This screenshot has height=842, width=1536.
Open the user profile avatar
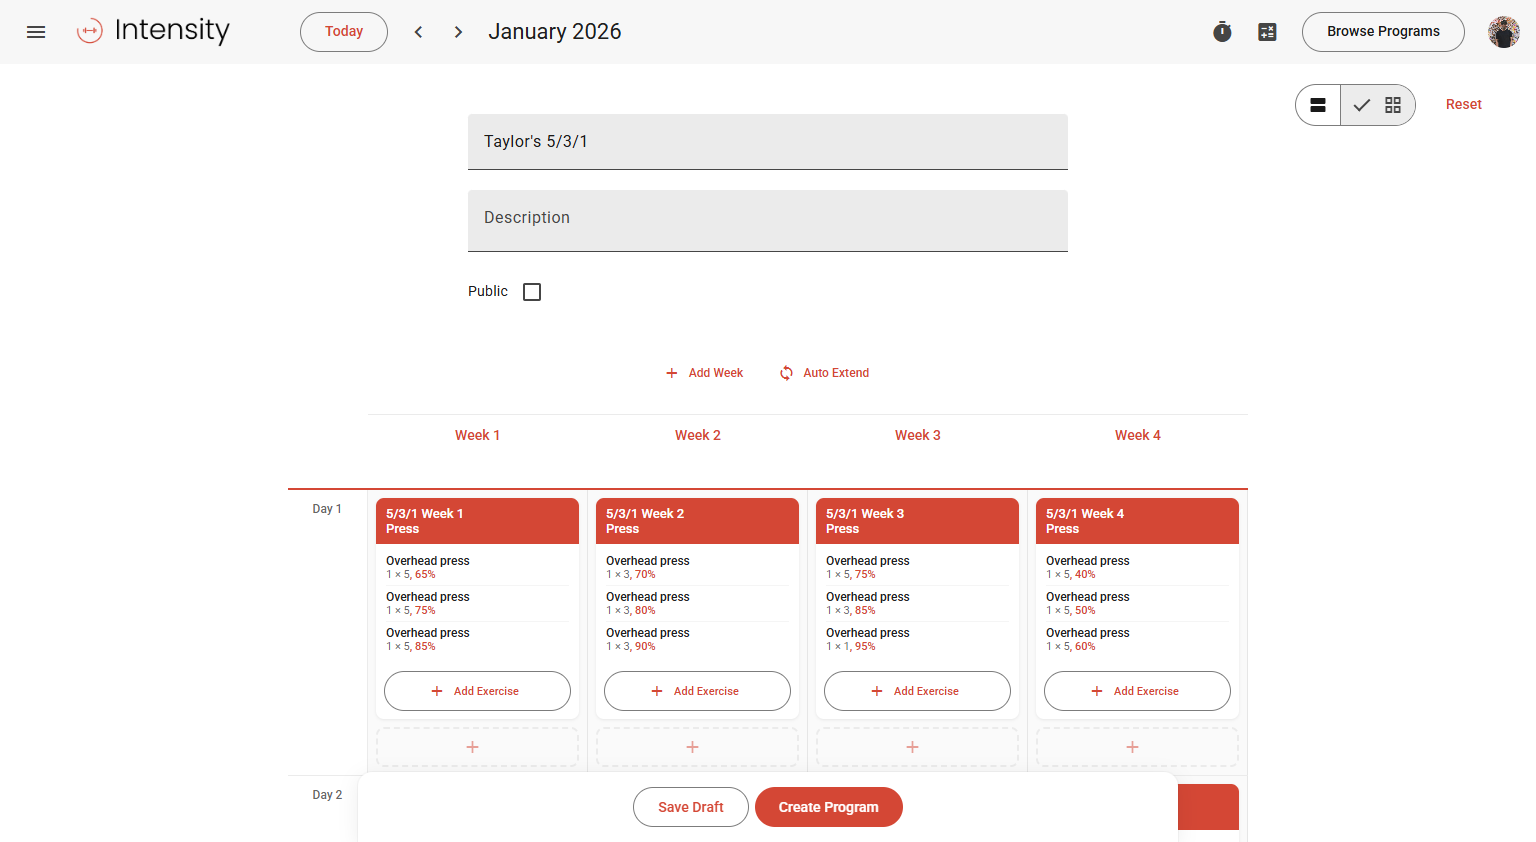(1503, 32)
